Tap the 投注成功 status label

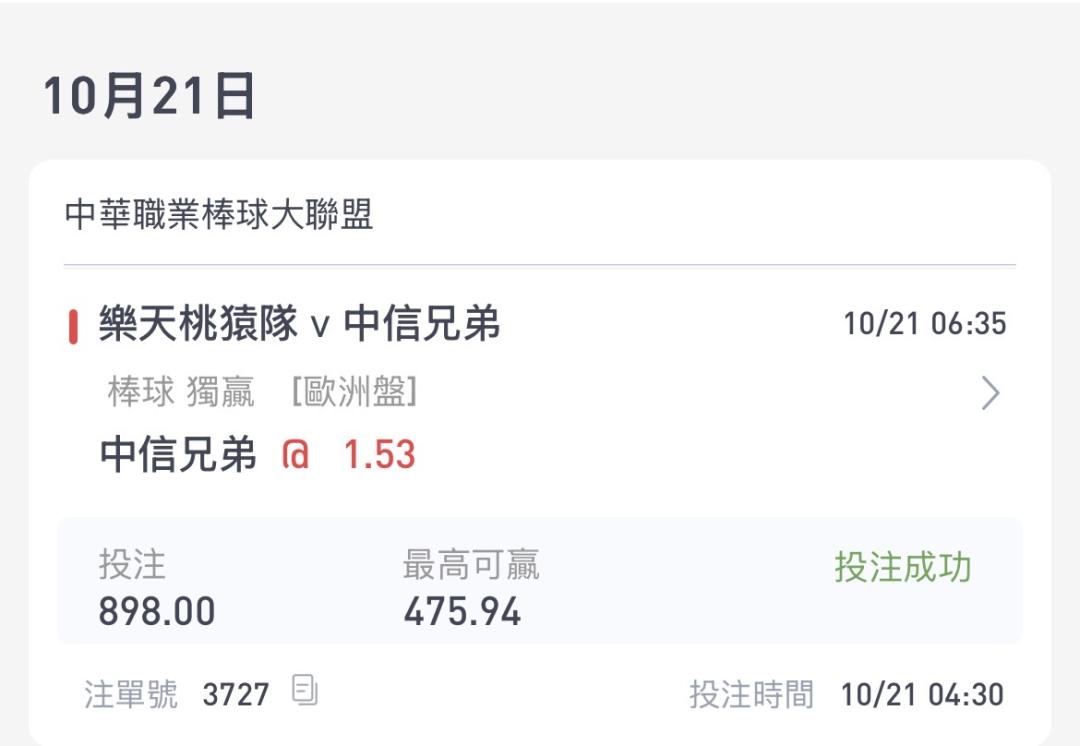[903, 567]
